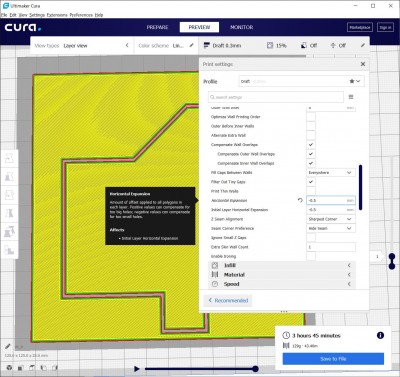Click the front view orientation icon

point(20,368)
